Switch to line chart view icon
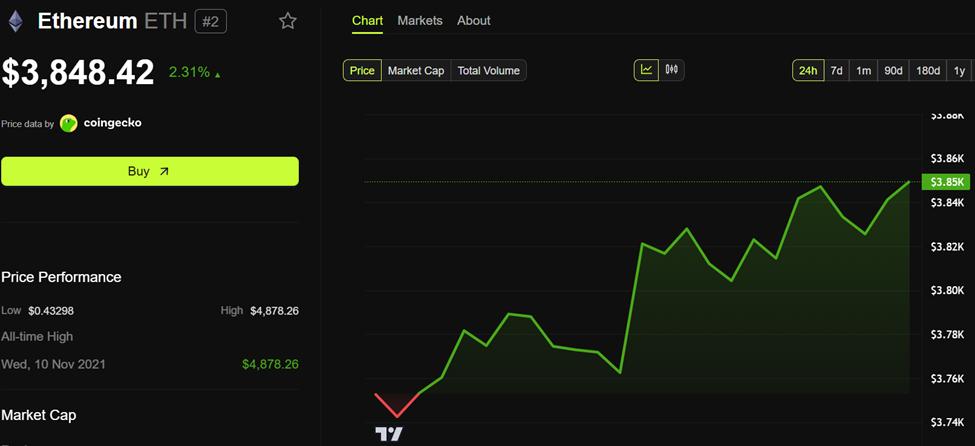 647,70
